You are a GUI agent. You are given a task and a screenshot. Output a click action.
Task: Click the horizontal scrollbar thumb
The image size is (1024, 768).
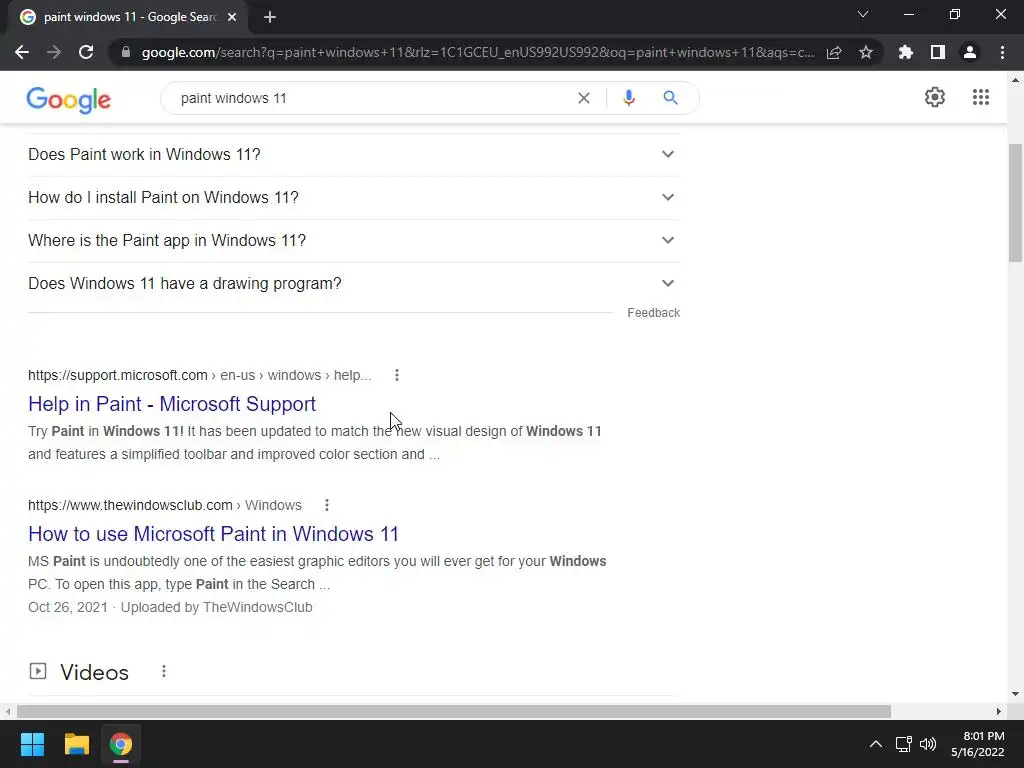point(454,711)
